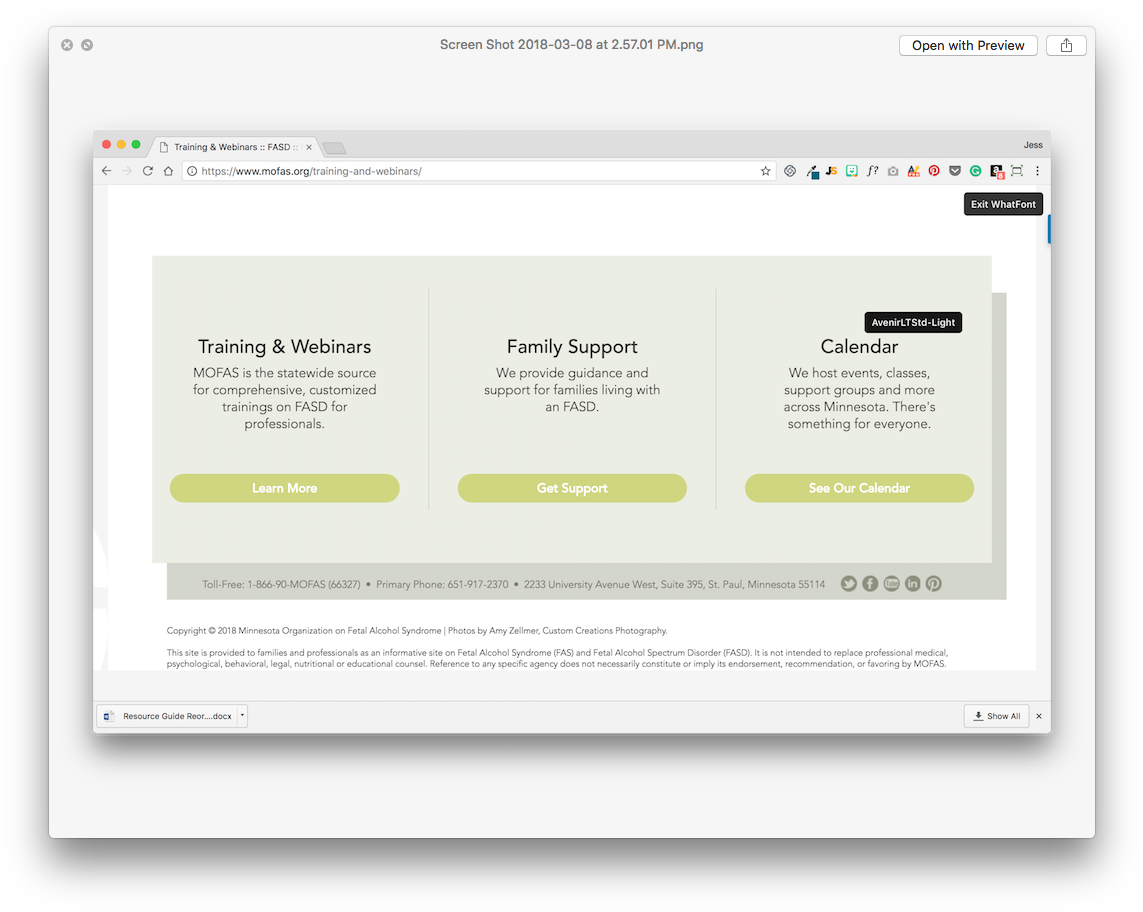The image size is (1143, 912).
Task: Click the Facebook icon in the footer
Action: [x=870, y=583]
